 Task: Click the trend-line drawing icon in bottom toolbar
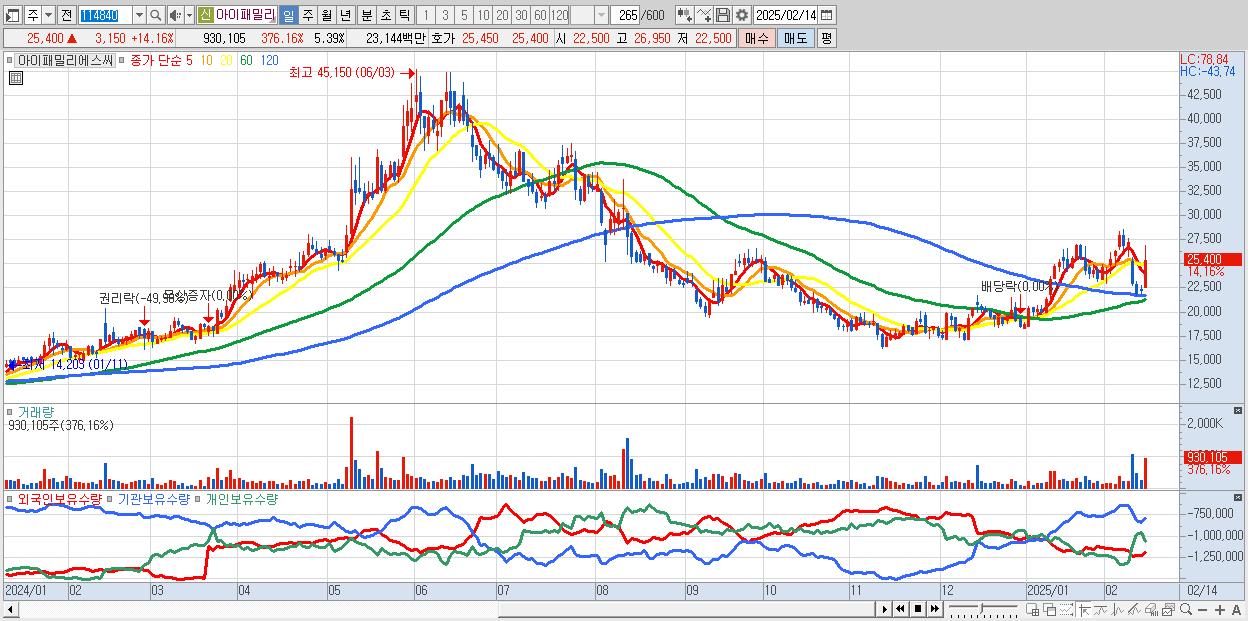click(1101, 609)
